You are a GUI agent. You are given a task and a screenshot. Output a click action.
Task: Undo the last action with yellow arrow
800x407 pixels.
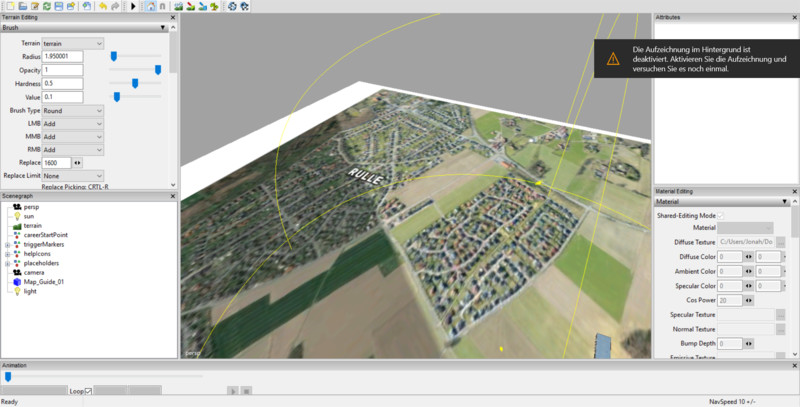[103, 6]
